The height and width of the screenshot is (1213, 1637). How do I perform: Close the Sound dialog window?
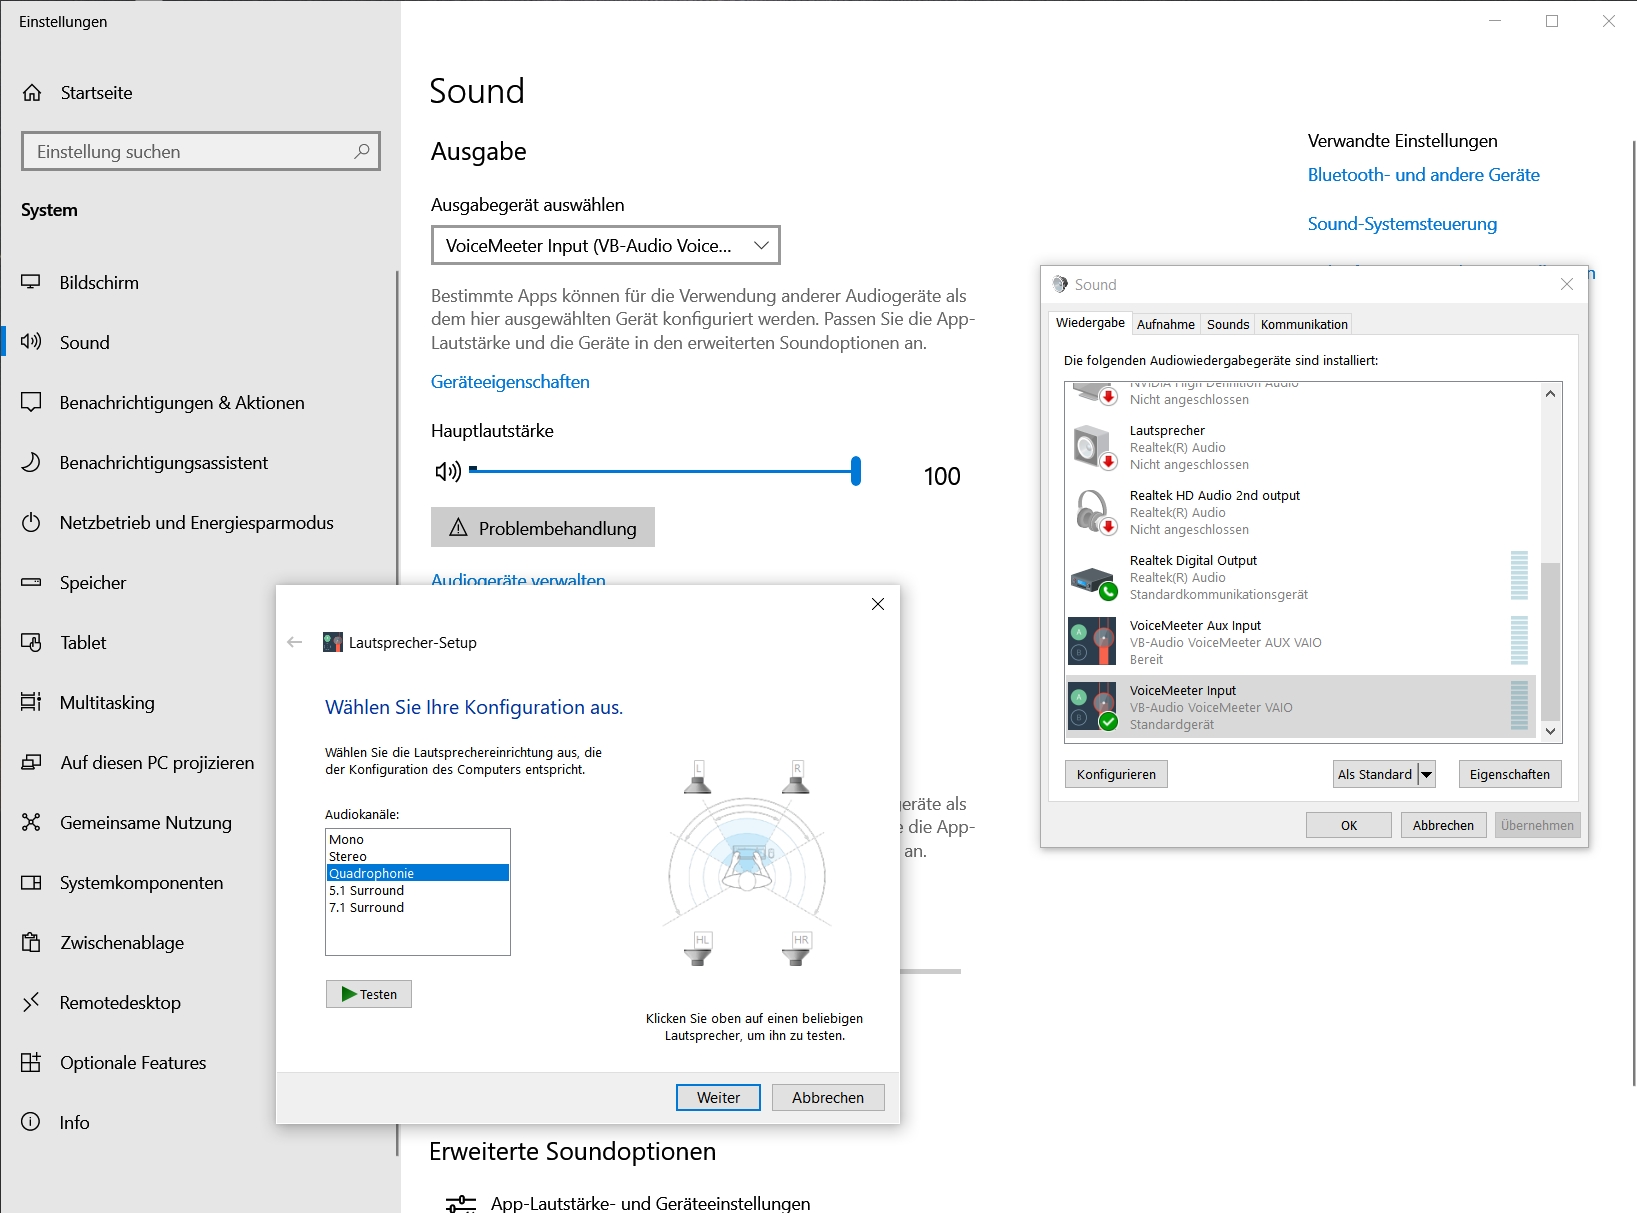pyautogui.click(x=1567, y=285)
